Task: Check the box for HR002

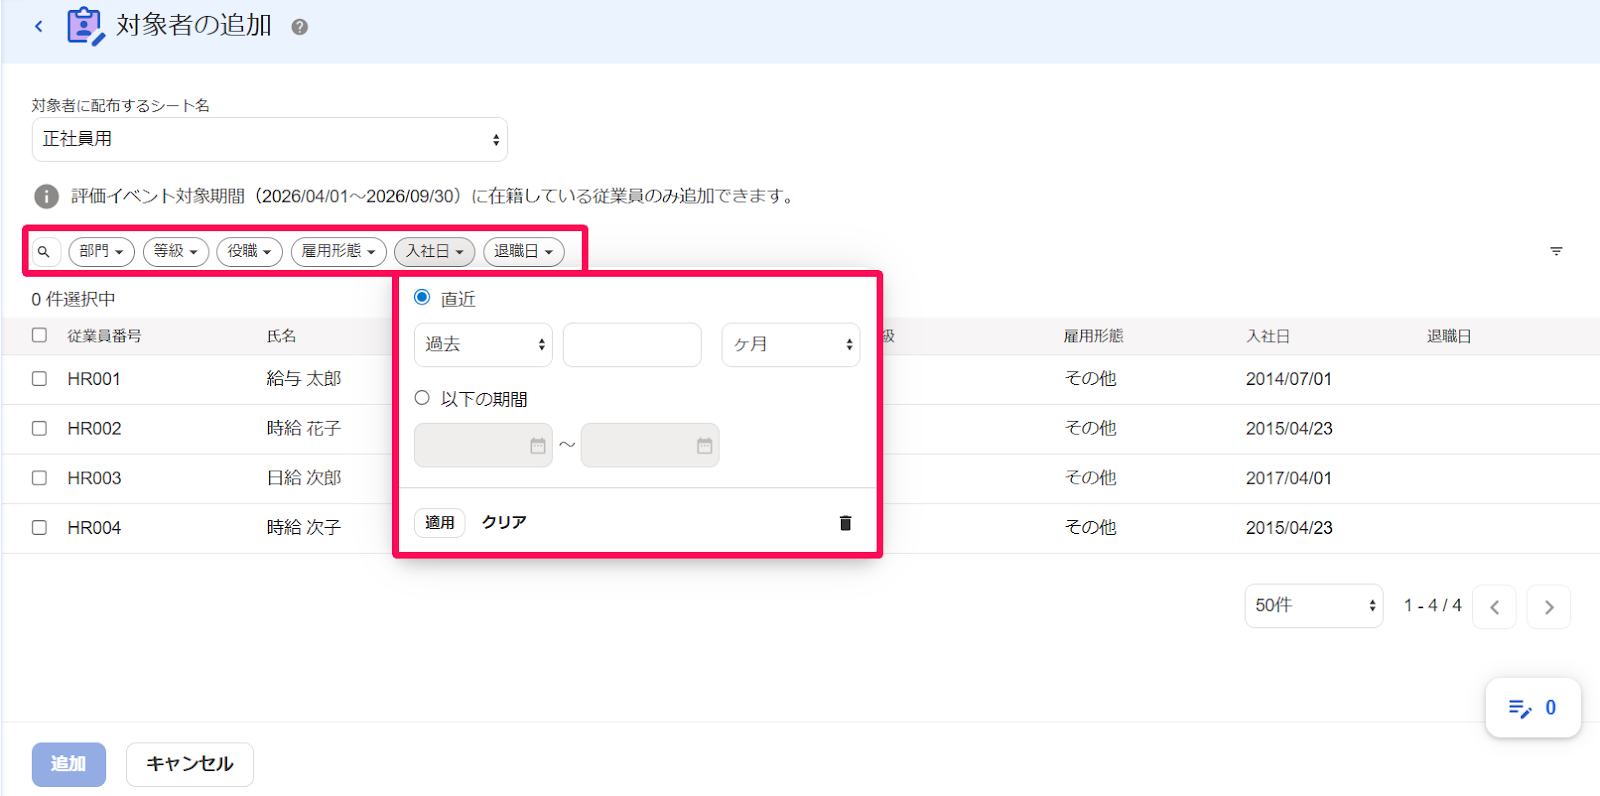Action: pyautogui.click(x=39, y=428)
